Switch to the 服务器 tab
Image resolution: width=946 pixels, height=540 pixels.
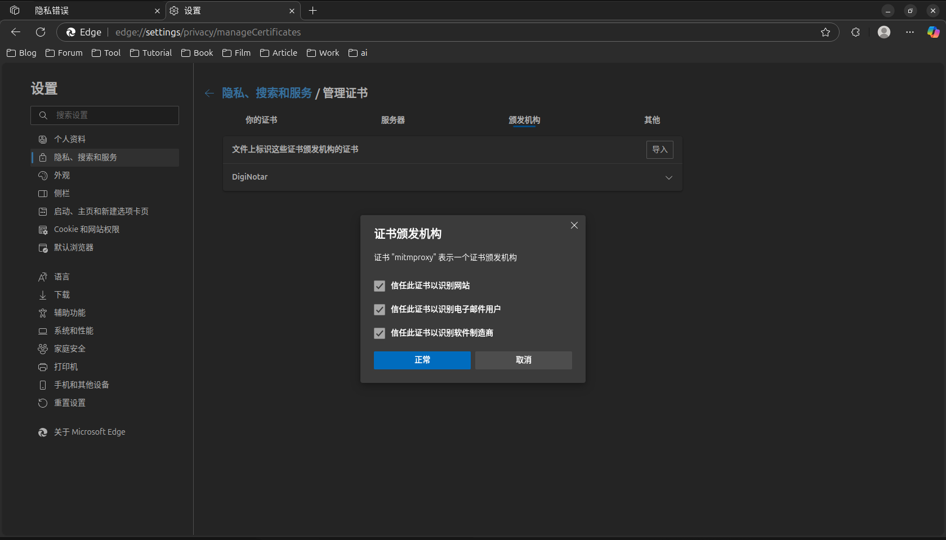click(393, 120)
